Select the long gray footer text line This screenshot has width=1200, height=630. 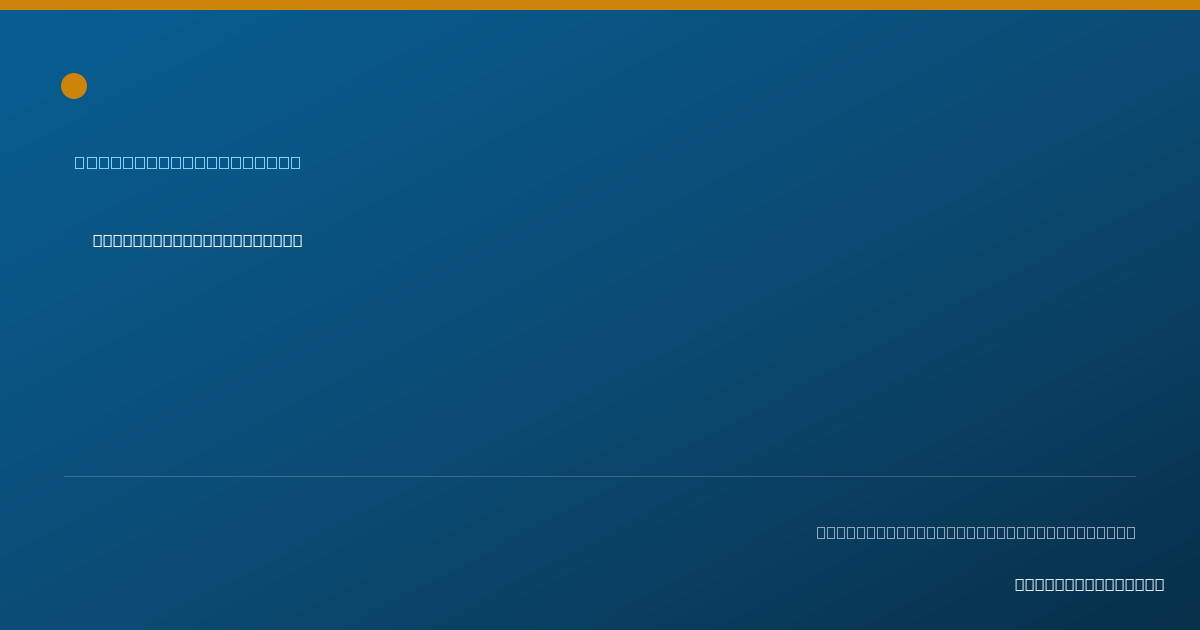pos(976,532)
